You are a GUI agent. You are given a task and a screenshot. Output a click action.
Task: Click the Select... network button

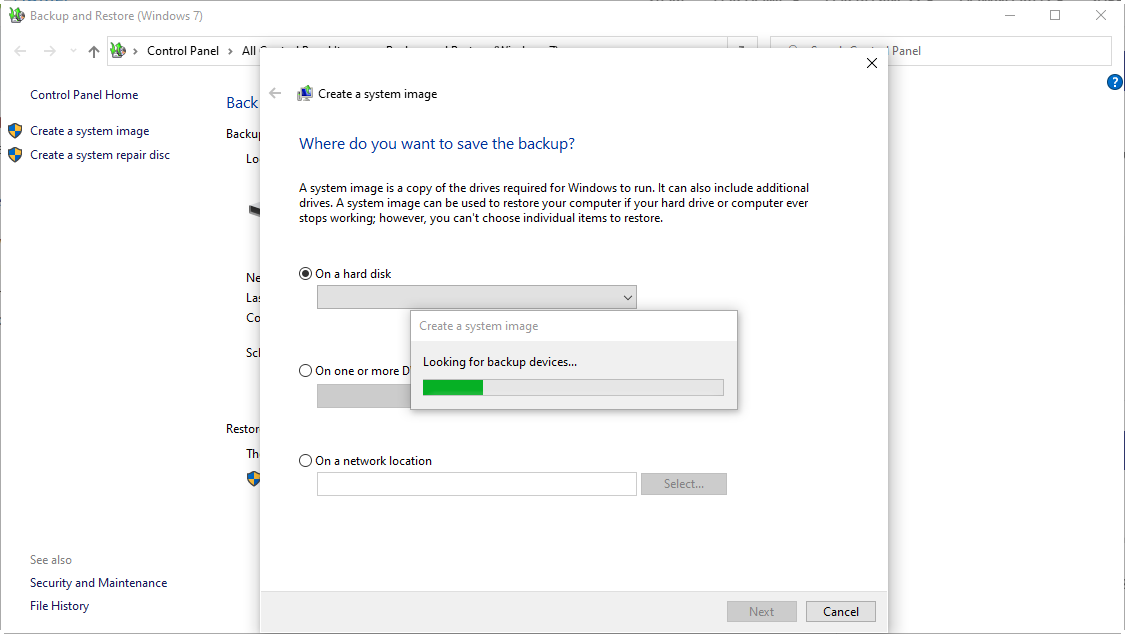click(x=684, y=484)
